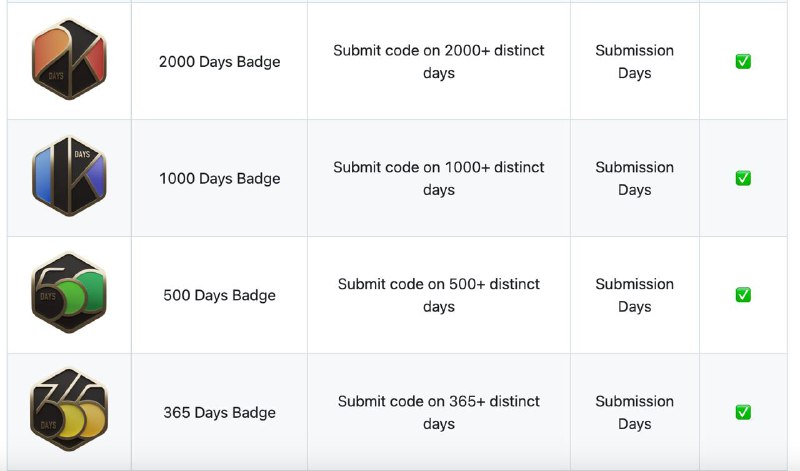Click the green checkmark for 365 Days Badge
The height and width of the screenshot is (471, 800).
pos(743,412)
